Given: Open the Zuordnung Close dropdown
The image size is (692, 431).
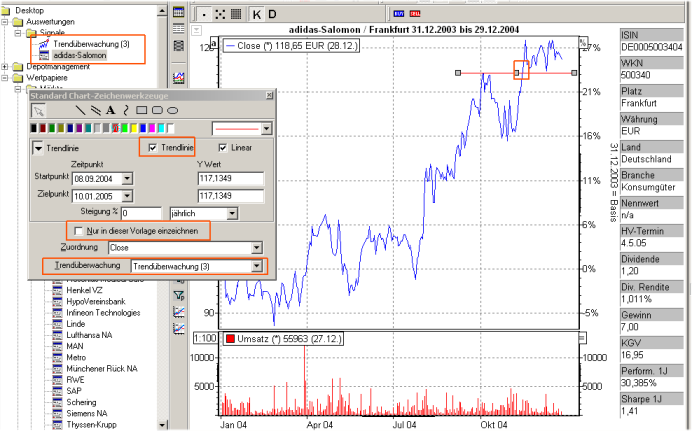Looking at the screenshot, I should tap(257, 247).
